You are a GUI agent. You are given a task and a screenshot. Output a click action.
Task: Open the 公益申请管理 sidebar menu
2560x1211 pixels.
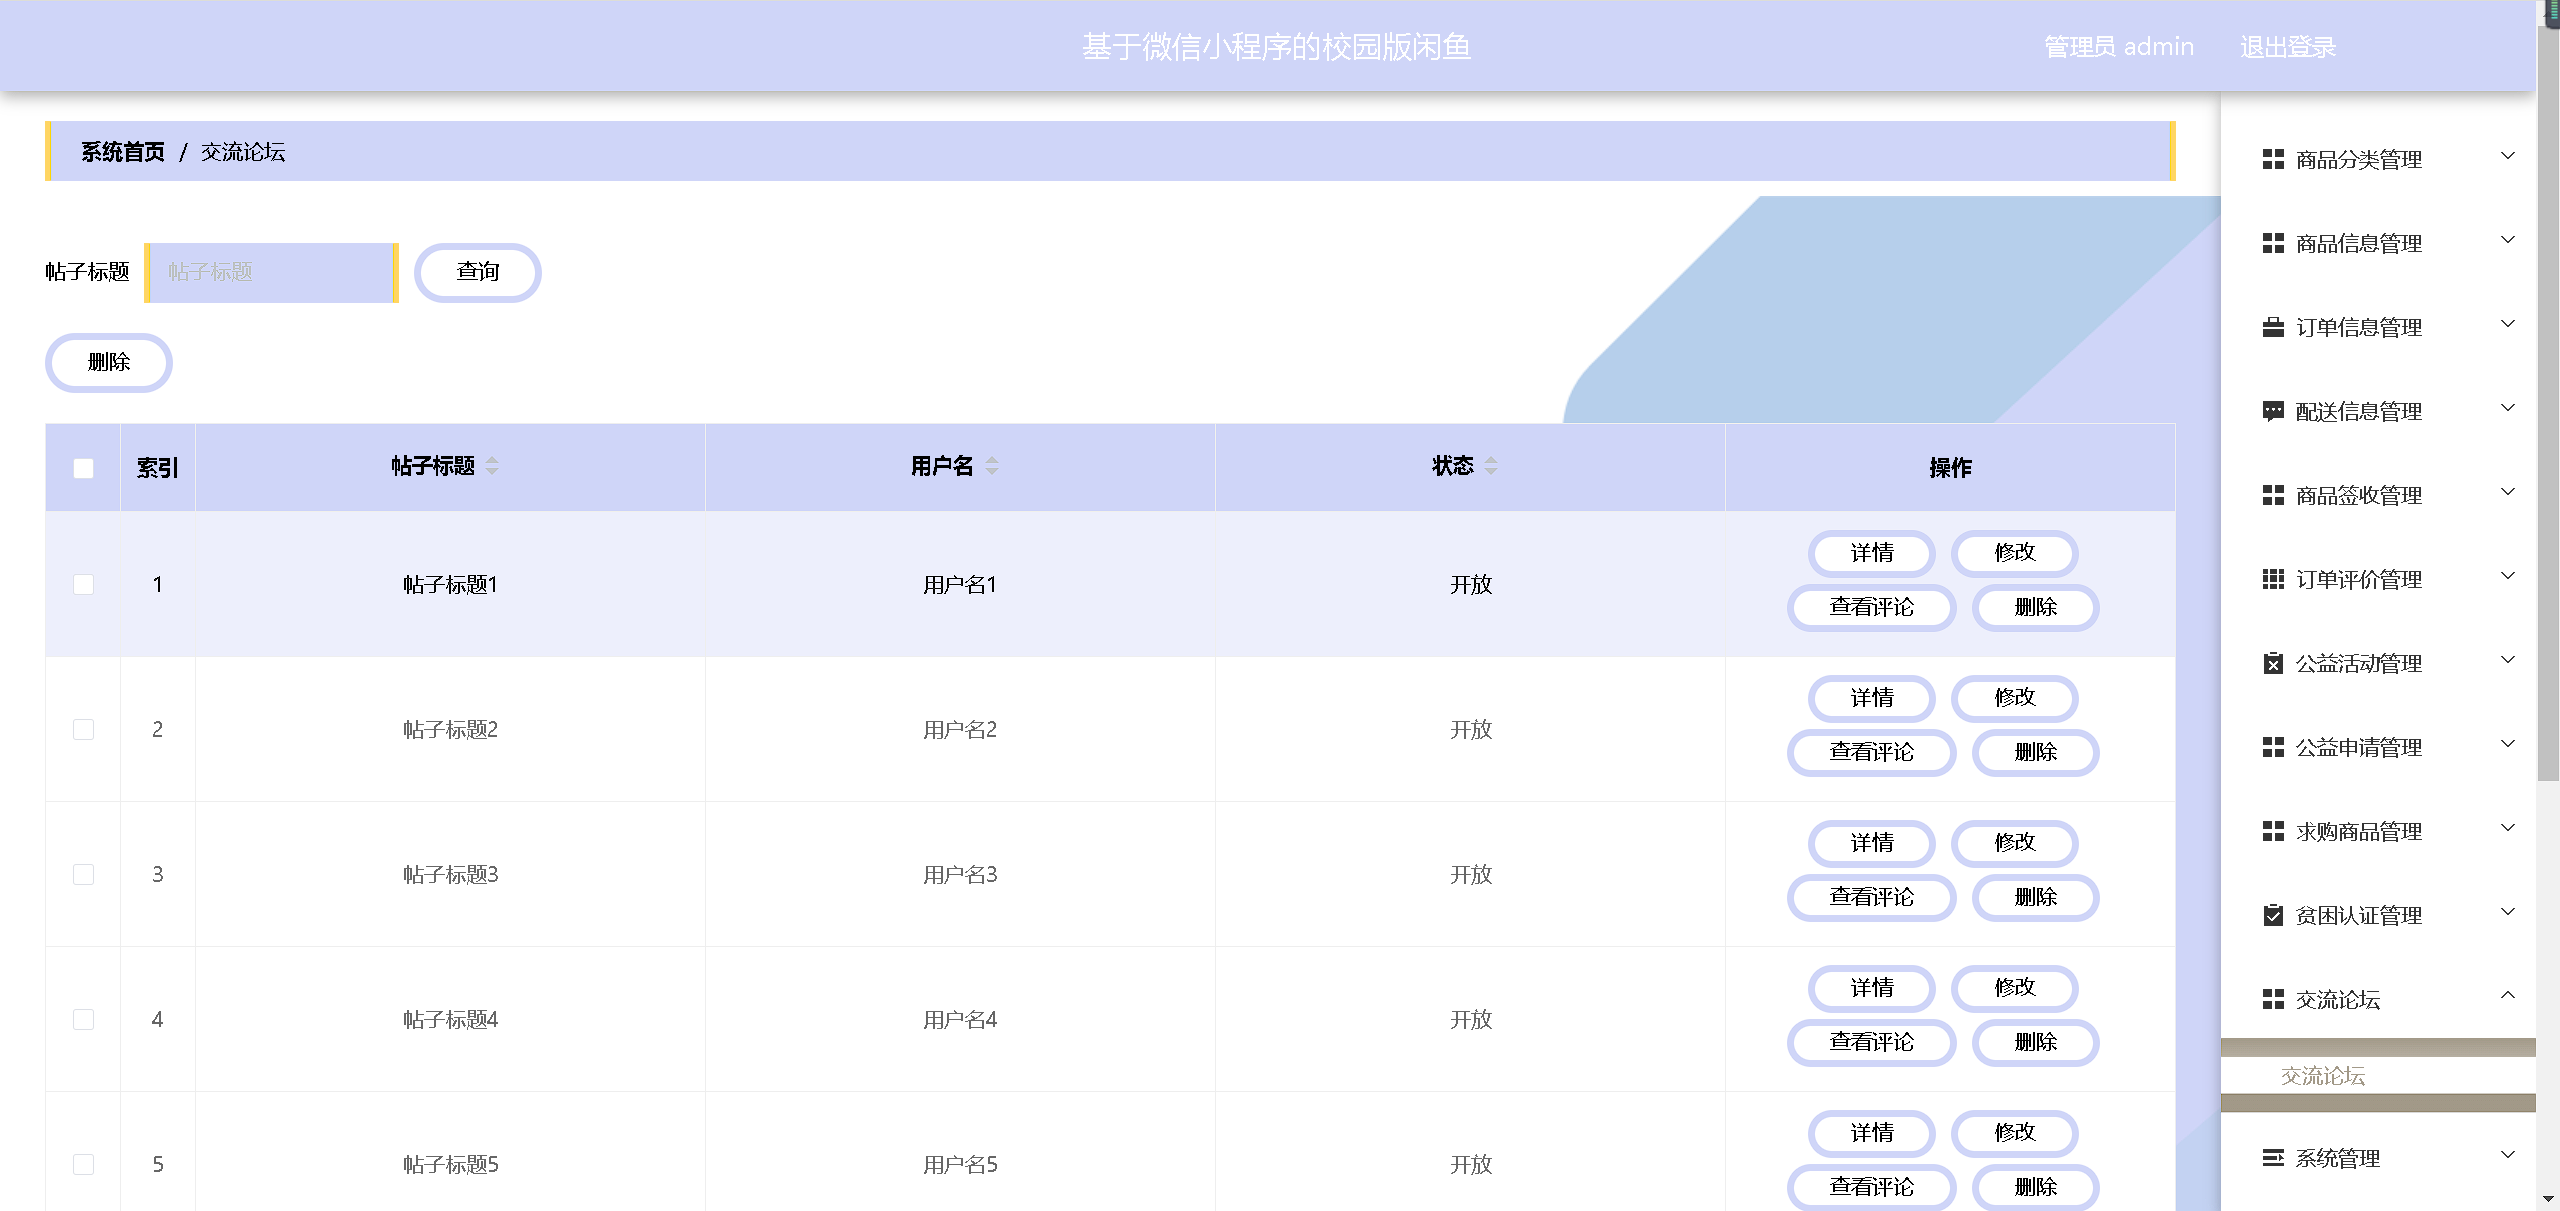click(x=2358, y=747)
